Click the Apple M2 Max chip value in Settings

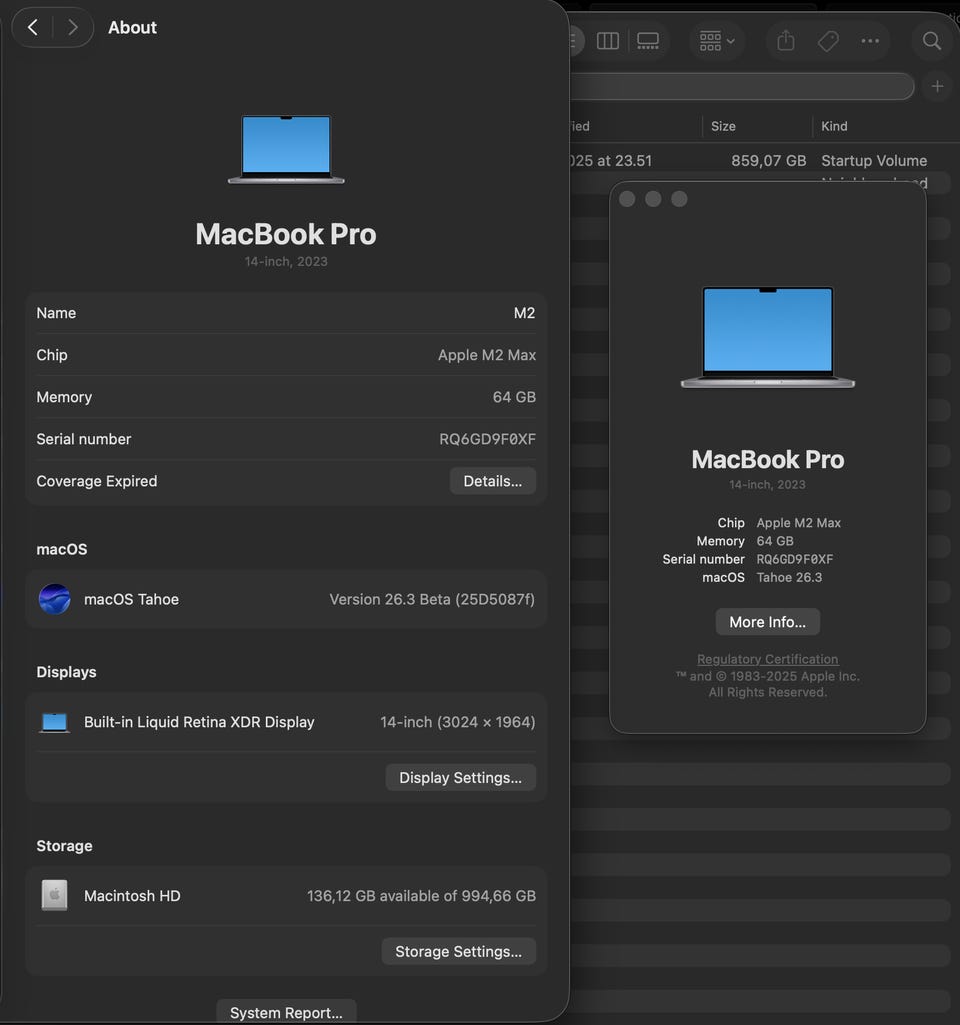tap(487, 355)
